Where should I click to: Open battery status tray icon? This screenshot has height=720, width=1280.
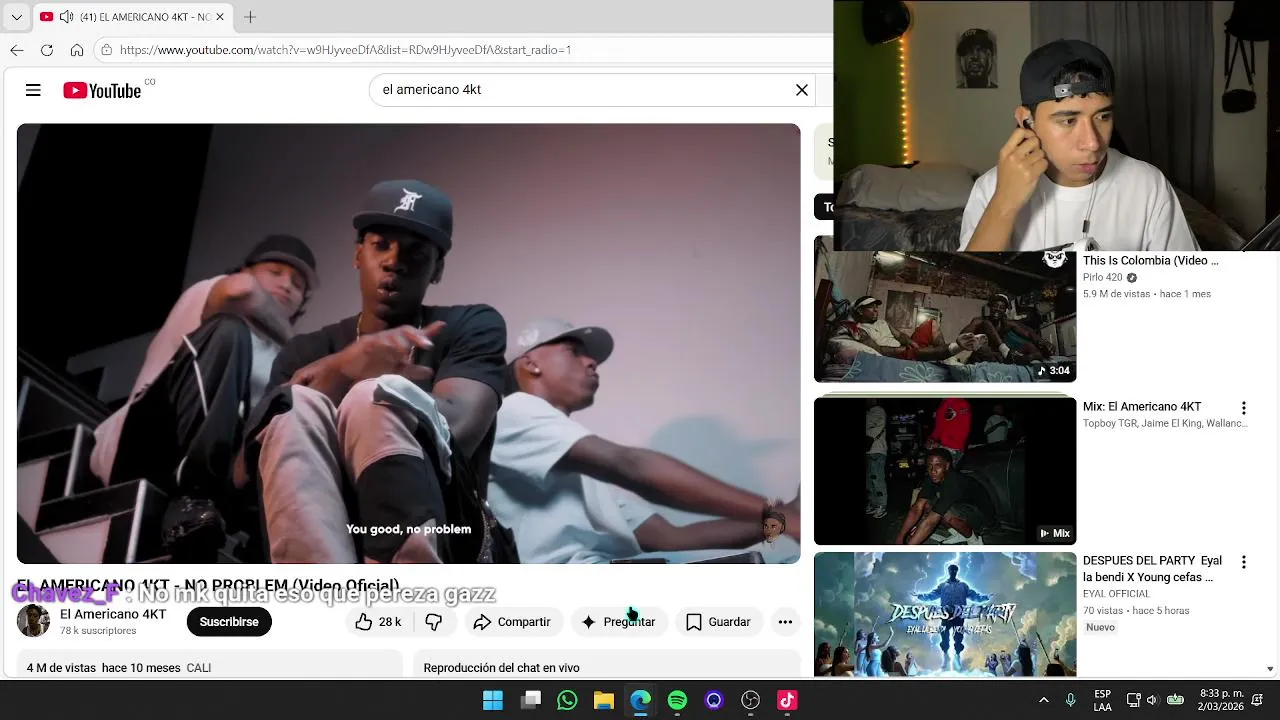tap(1176, 700)
